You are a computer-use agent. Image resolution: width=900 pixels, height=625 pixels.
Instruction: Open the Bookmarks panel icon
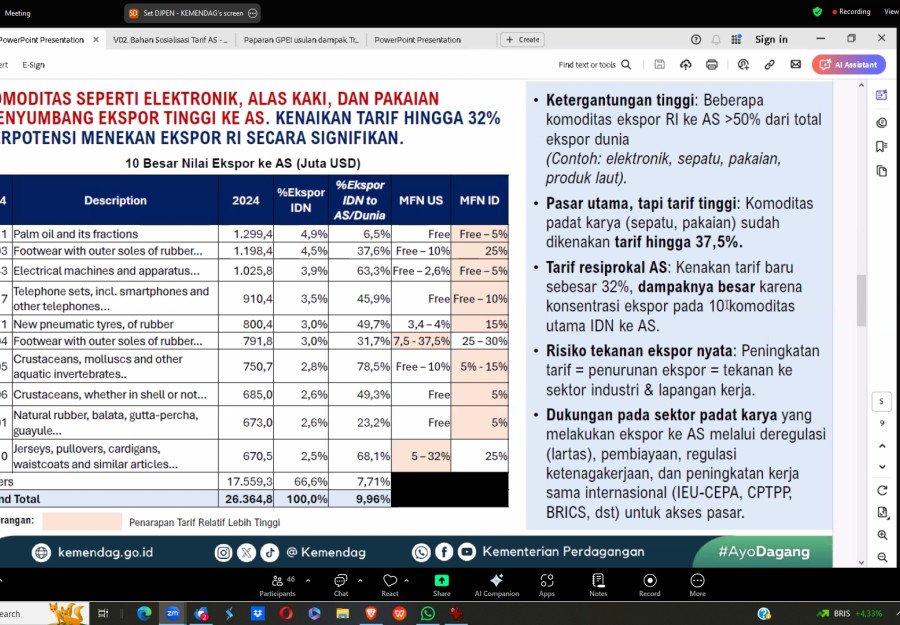click(x=882, y=146)
